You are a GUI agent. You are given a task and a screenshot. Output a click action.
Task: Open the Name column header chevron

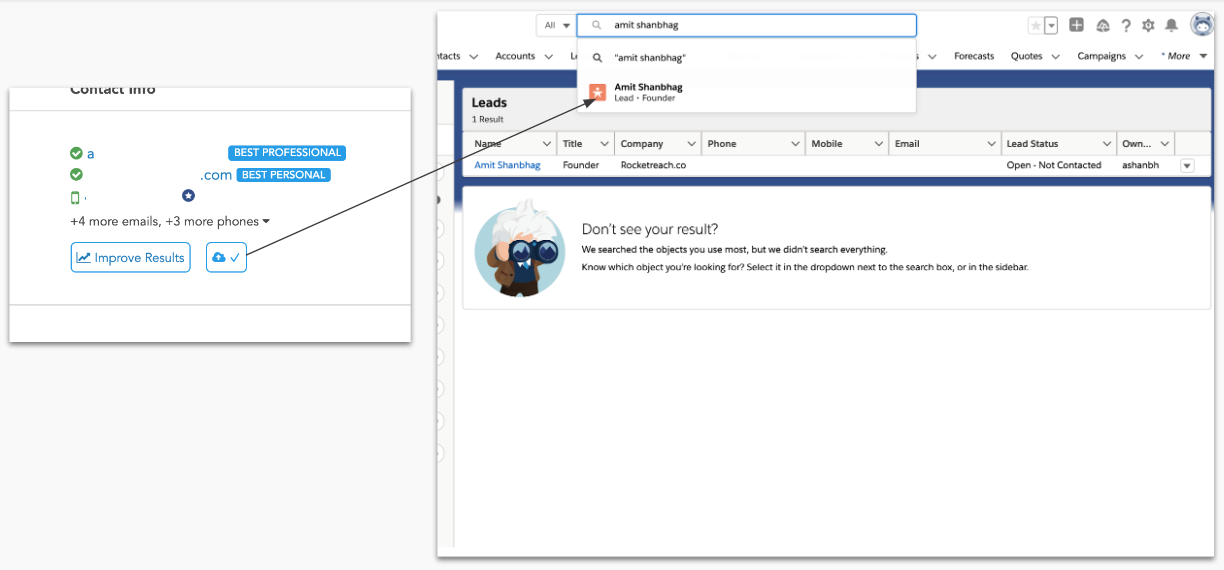point(546,144)
